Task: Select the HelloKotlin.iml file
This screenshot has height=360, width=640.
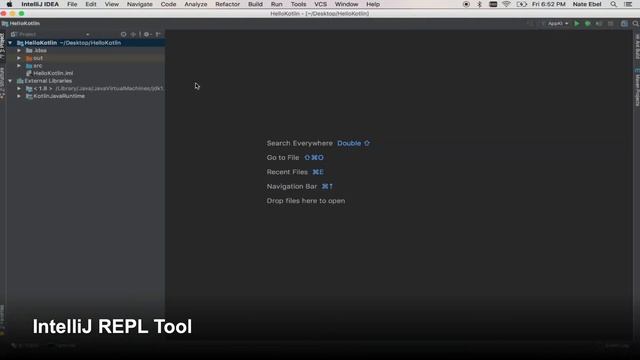Action: [x=49, y=73]
